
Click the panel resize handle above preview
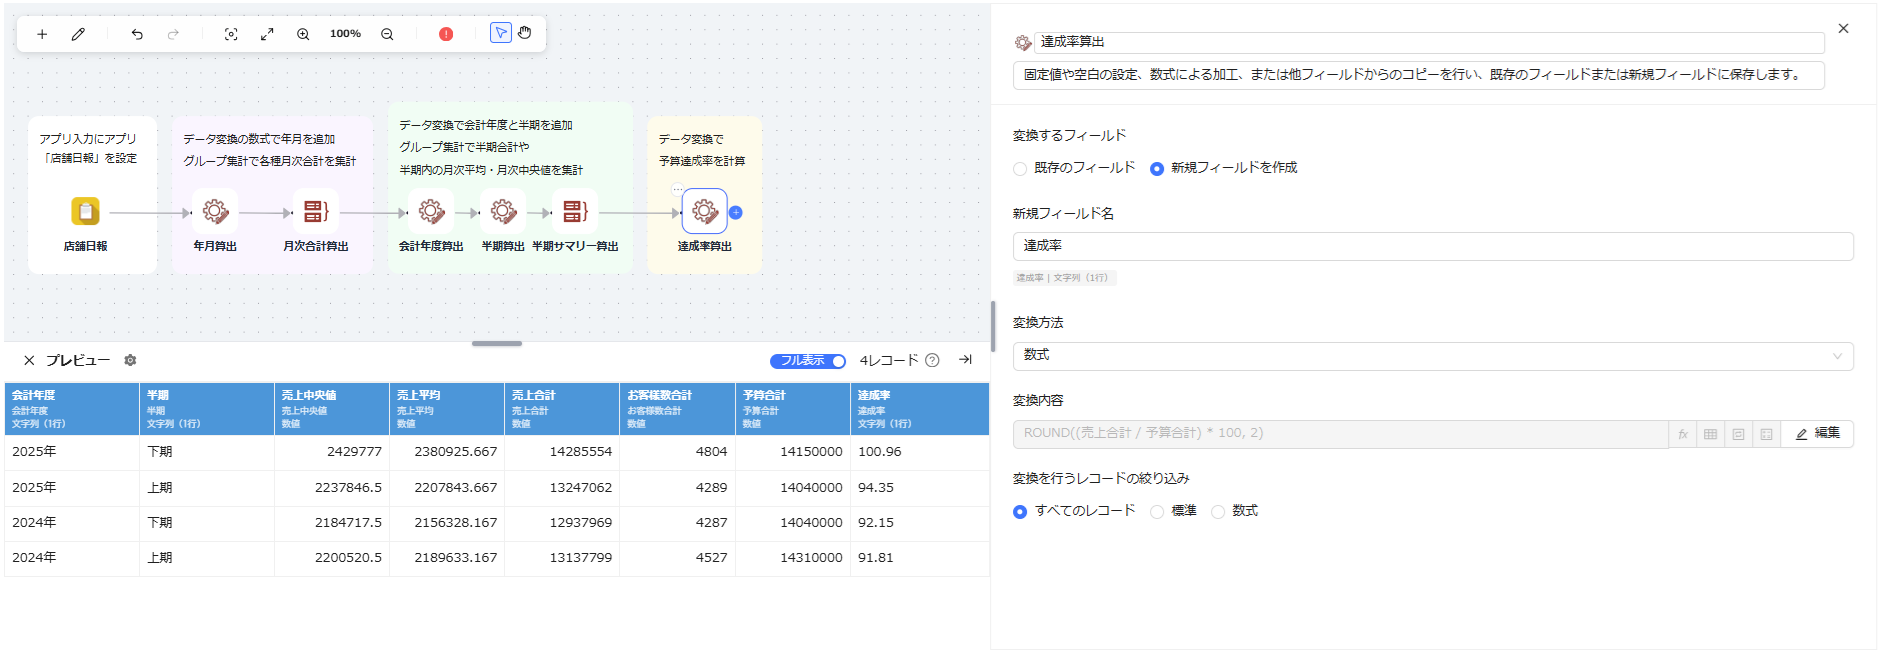point(497,343)
